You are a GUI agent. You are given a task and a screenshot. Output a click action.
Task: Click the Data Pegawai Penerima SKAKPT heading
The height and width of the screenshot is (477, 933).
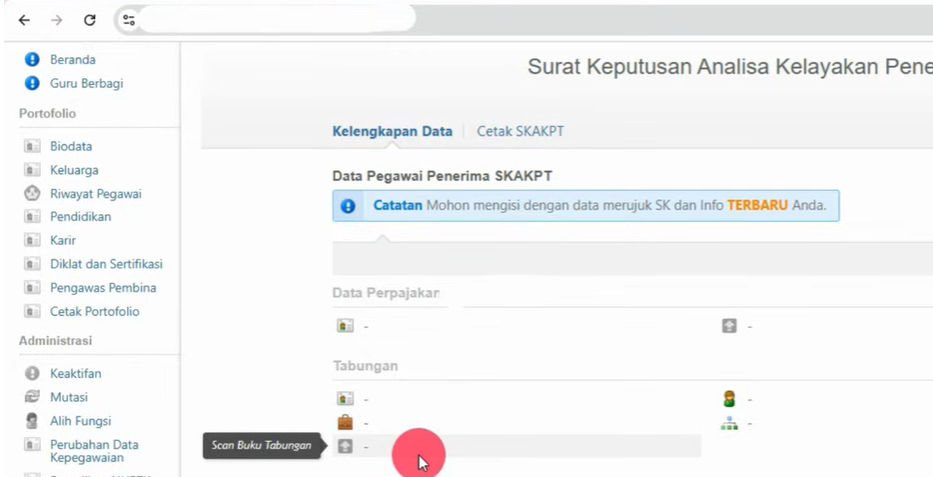pyautogui.click(x=442, y=176)
